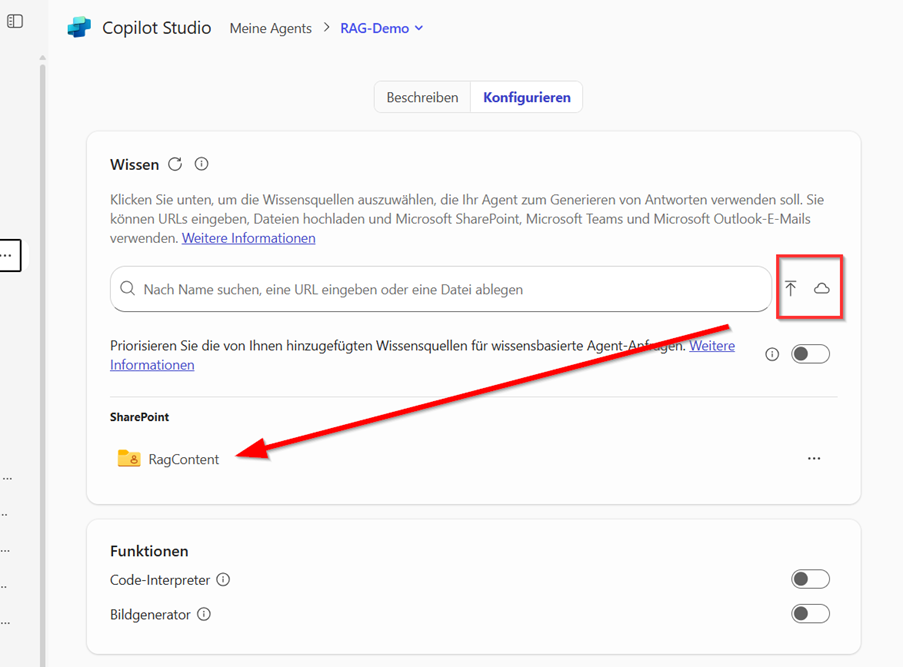Viewport: 903px width, 667px height.
Task: Switch to the Beschreiben tab
Action: [421, 97]
